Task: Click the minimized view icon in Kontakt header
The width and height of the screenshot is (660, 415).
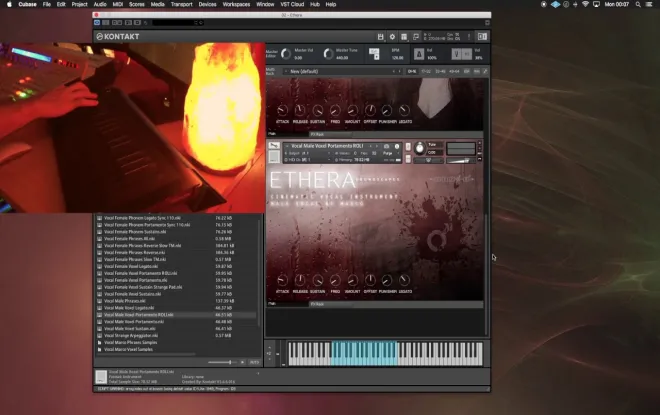Action: tap(416, 37)
